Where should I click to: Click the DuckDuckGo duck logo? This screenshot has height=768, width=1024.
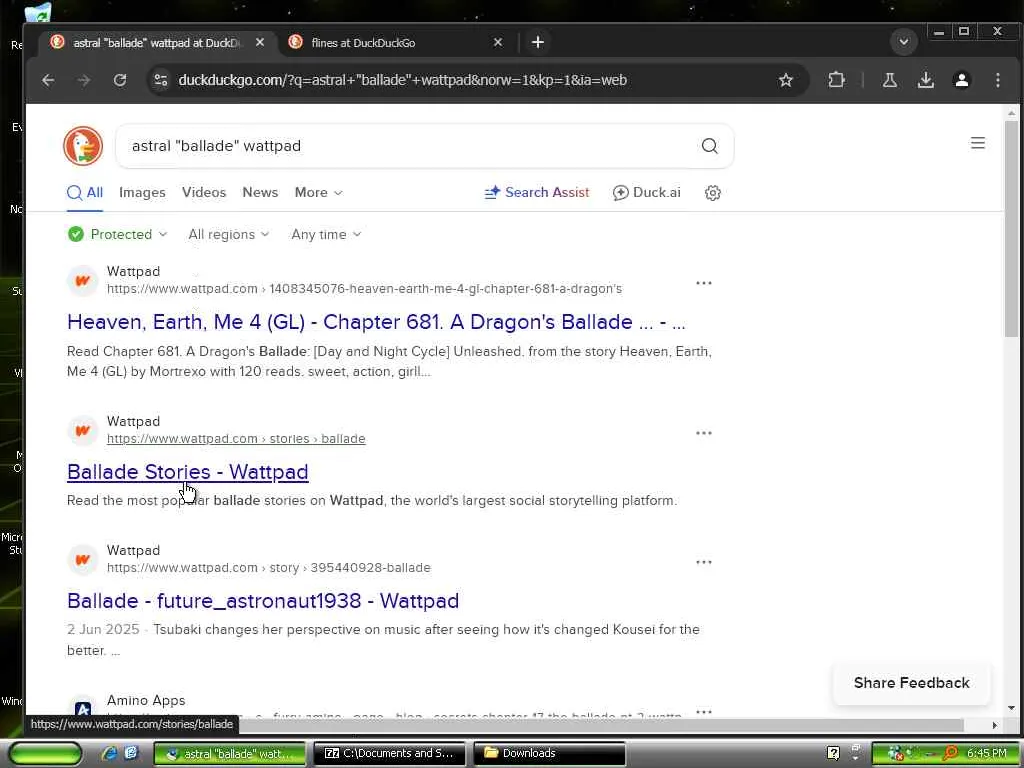coord(83,146)
